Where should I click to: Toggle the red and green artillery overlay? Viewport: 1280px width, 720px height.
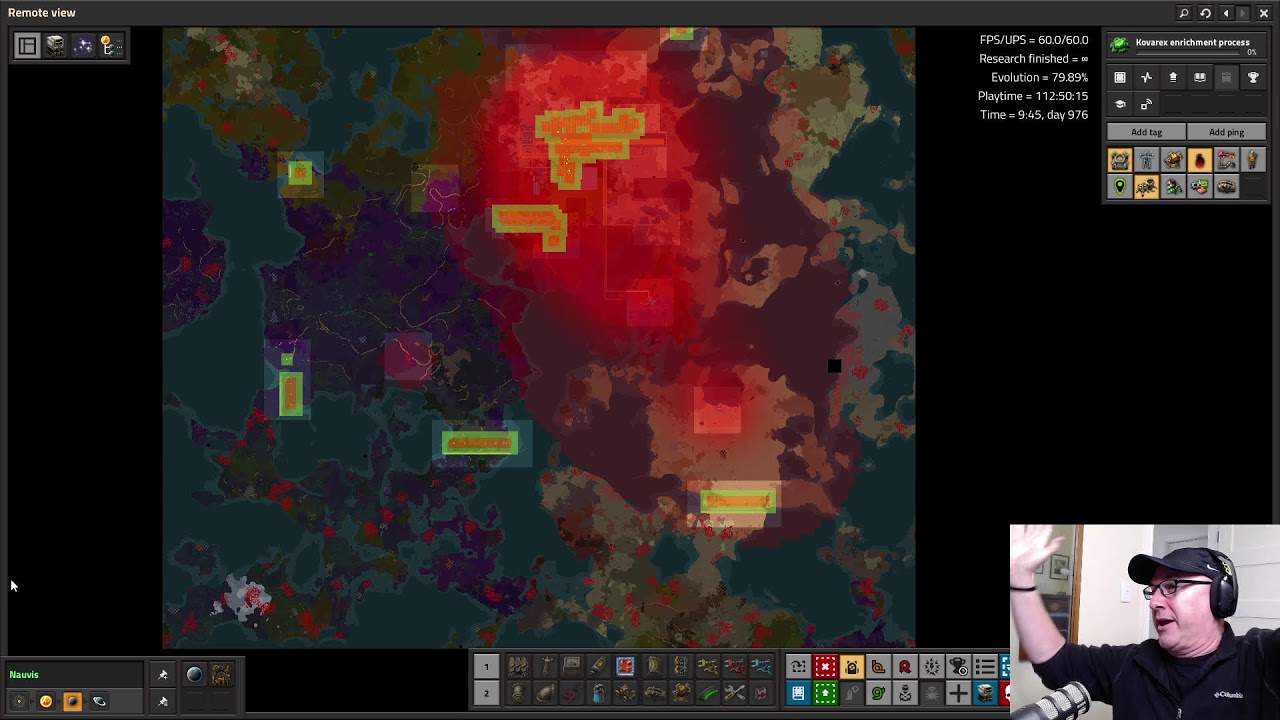coord(1173,187)
